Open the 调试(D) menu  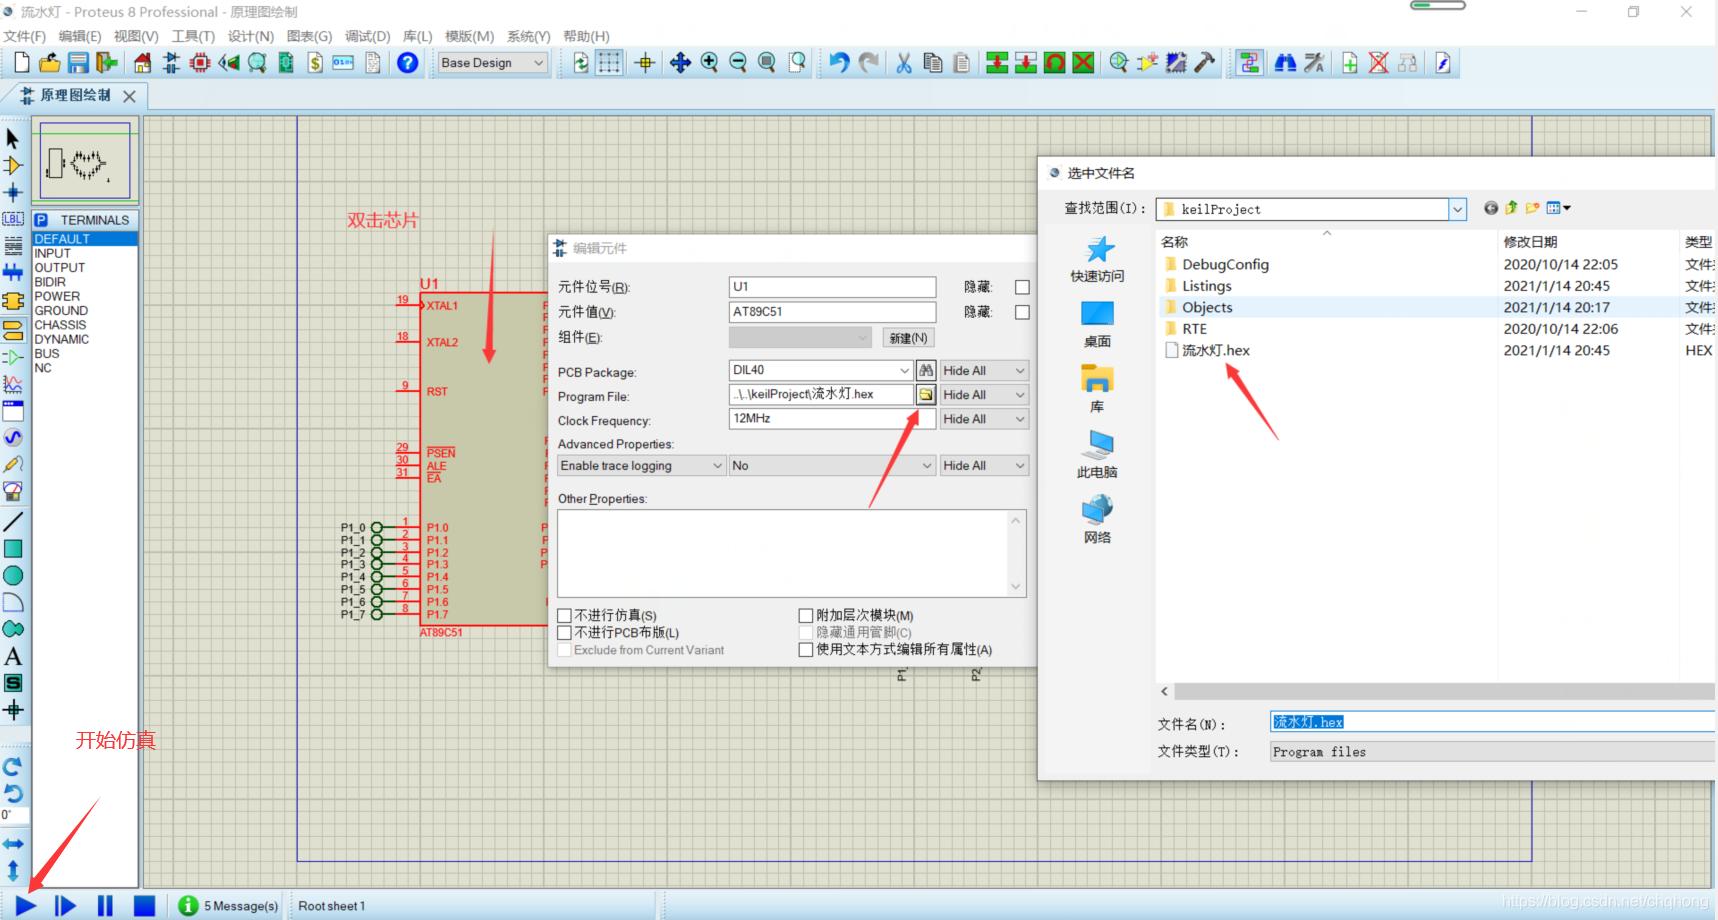coord(367,36)
